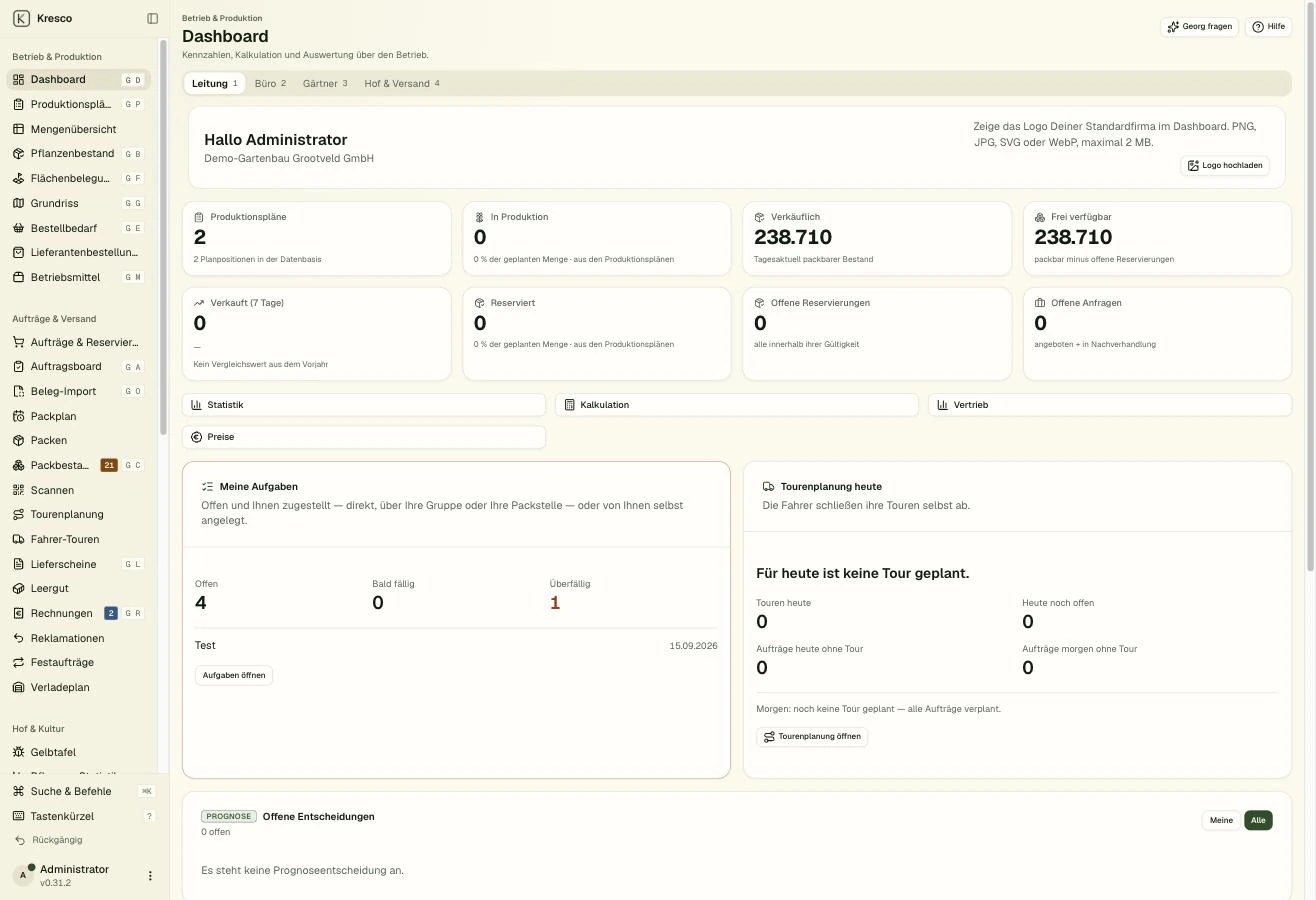Click the Administrator avatar
The image size is (1316, 900).
click(x=23, y=876)
